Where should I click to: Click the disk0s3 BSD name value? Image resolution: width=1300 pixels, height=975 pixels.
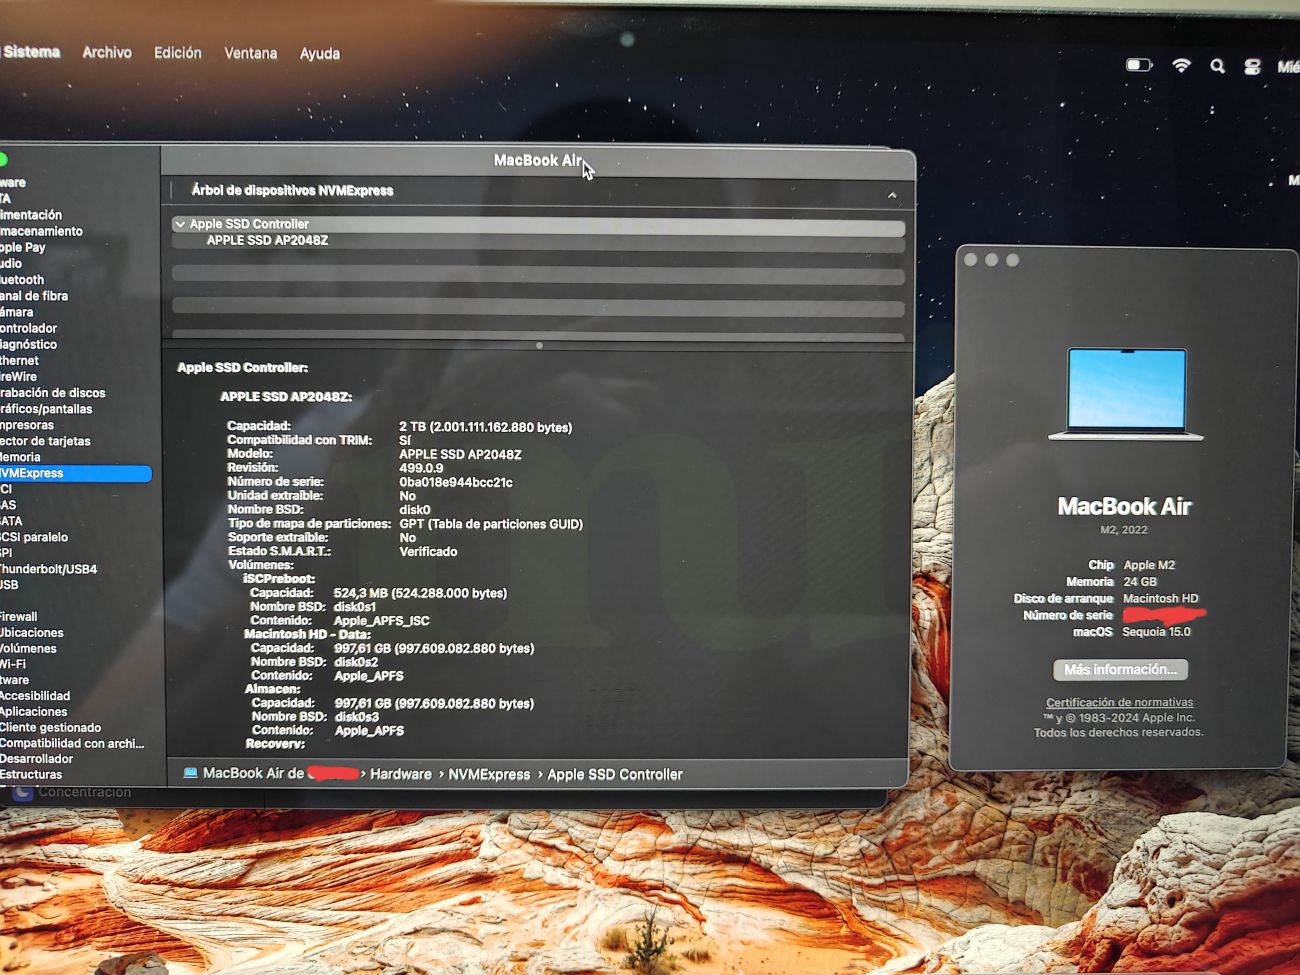click(357, 717)
